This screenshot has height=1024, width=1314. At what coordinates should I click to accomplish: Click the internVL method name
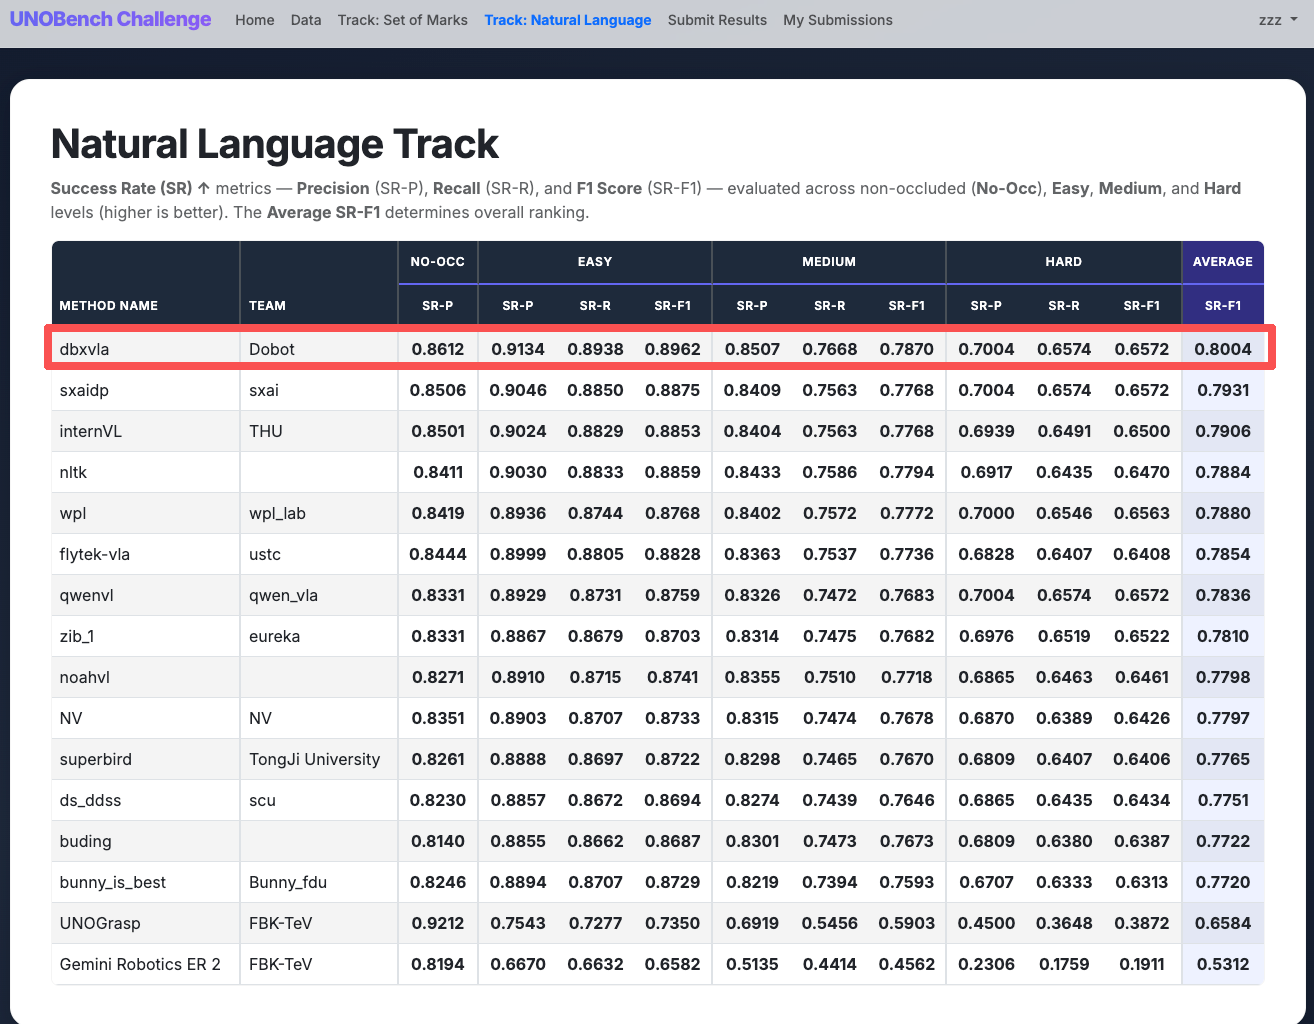(90, 431)
